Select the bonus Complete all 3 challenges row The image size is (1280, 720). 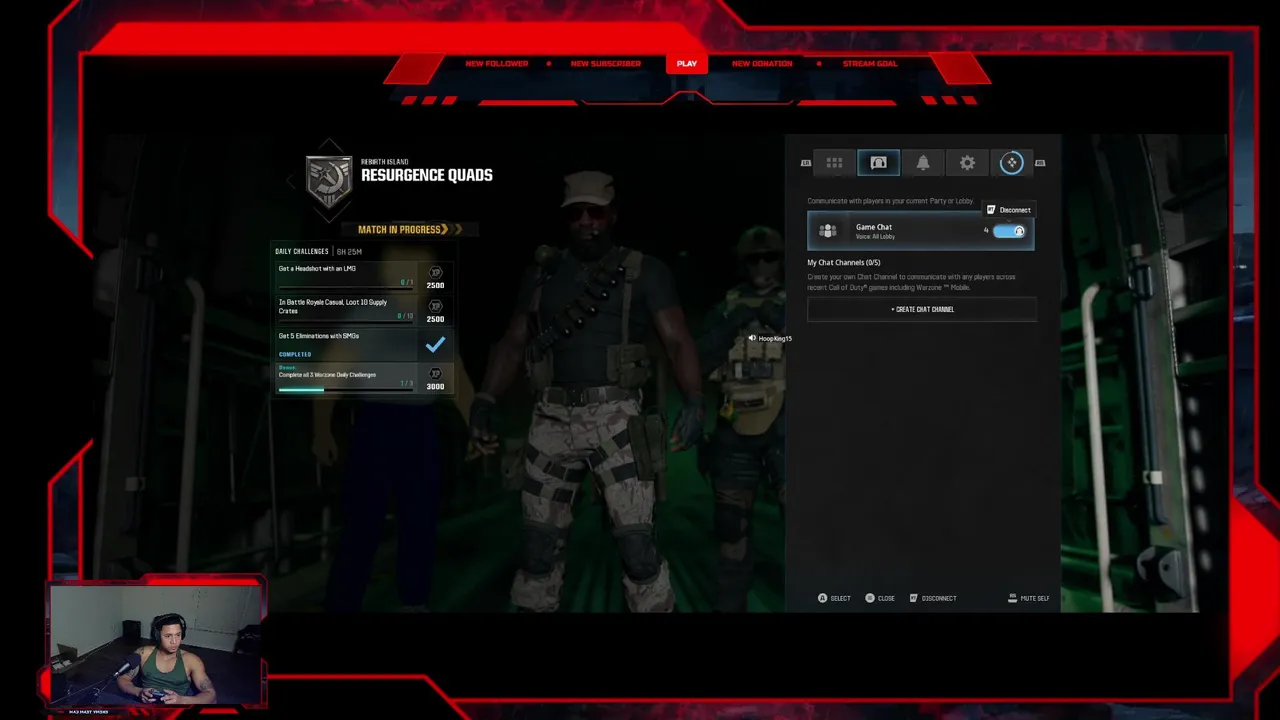pyautogui.click(x=363, y=377)
